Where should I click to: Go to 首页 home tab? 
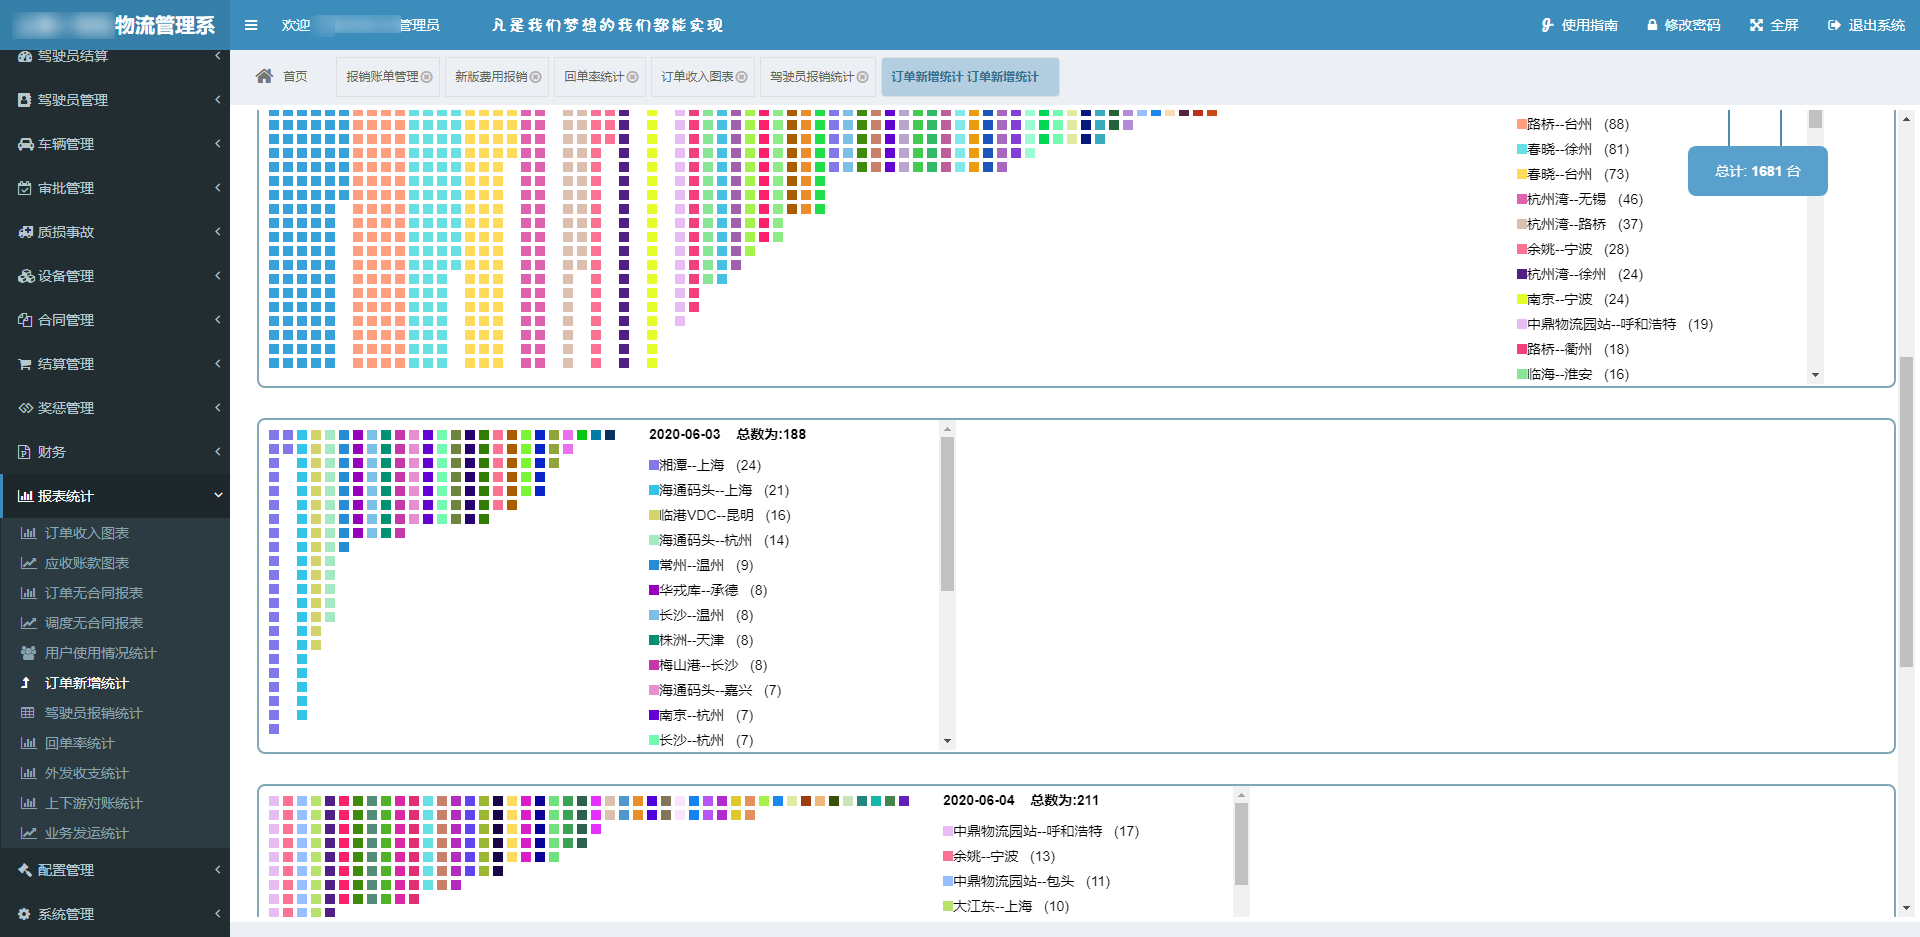coord(282,76)
